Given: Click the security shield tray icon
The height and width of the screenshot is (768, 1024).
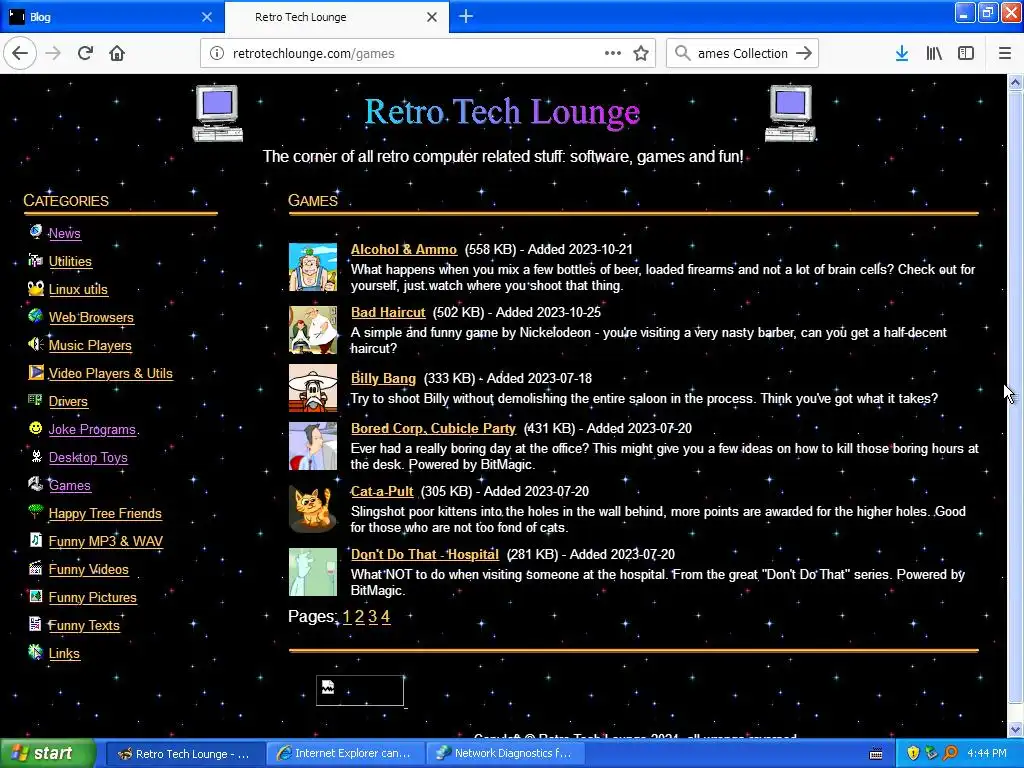Looking at the screenshot, I should (x=913, y=753).
